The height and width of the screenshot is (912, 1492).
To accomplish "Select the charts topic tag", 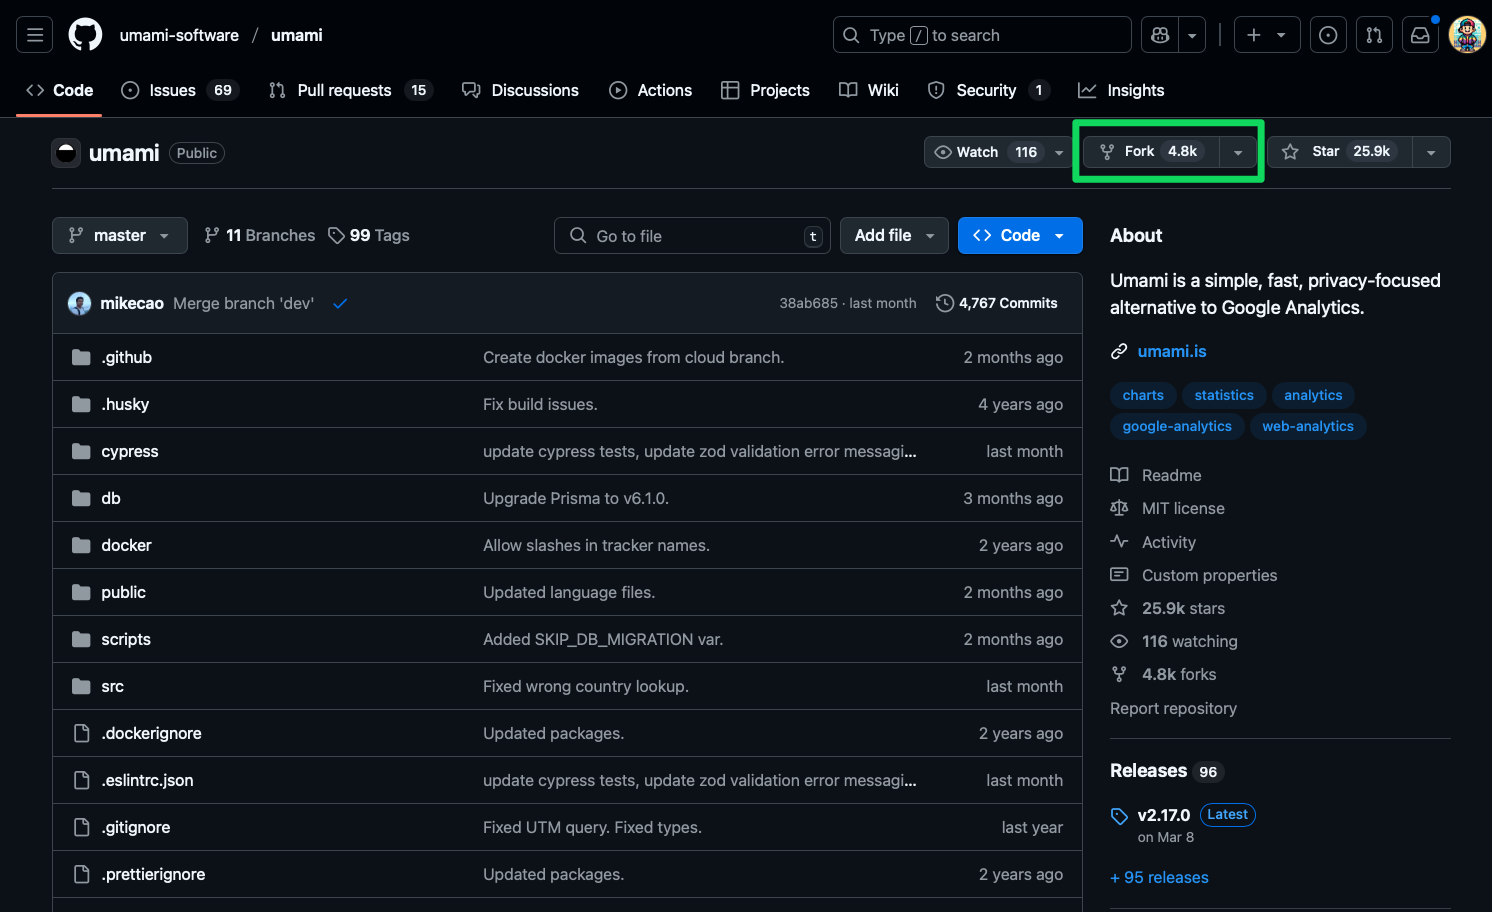I will pos(1143,395).
